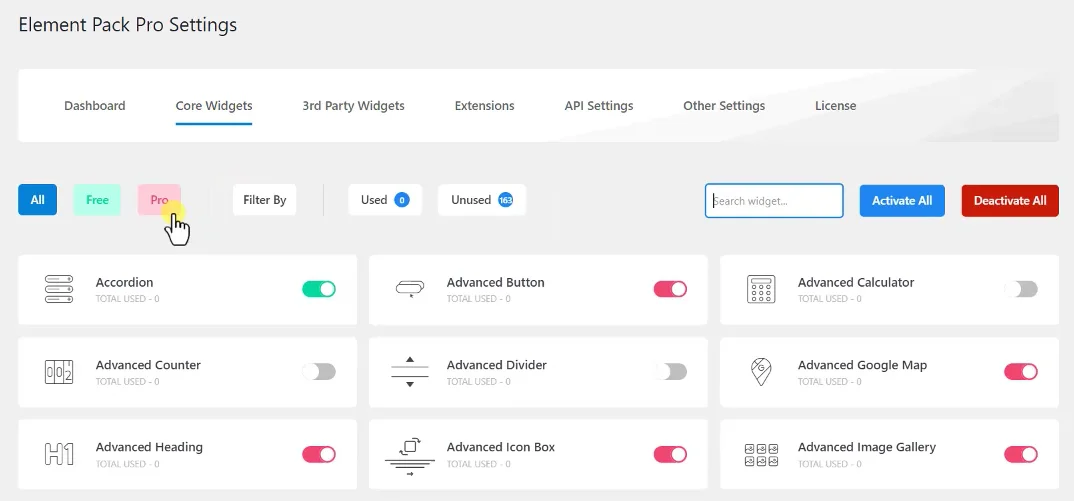
Task: Turn on the Advanced Divider switch
Action: click(670, 371)
